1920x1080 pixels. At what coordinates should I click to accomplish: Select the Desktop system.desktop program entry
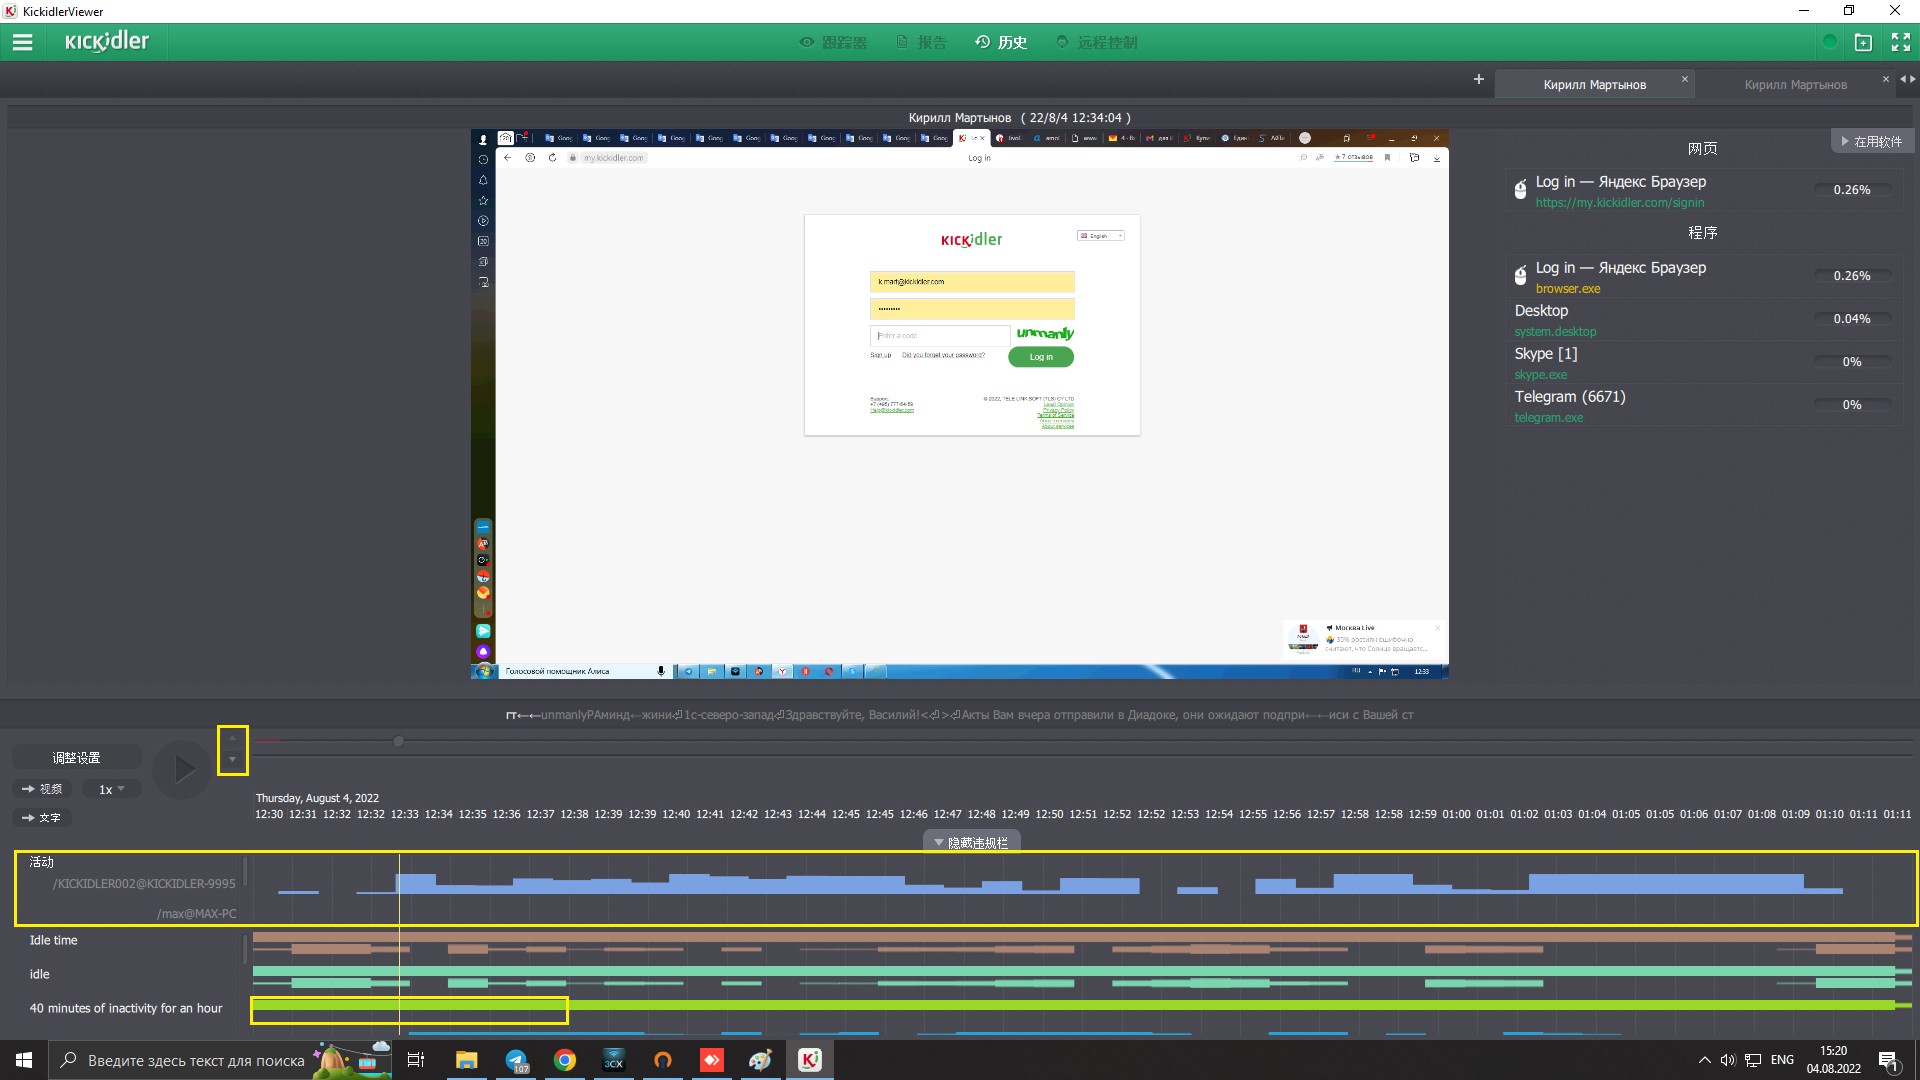pyautogui.click(x=1705, y=320)
